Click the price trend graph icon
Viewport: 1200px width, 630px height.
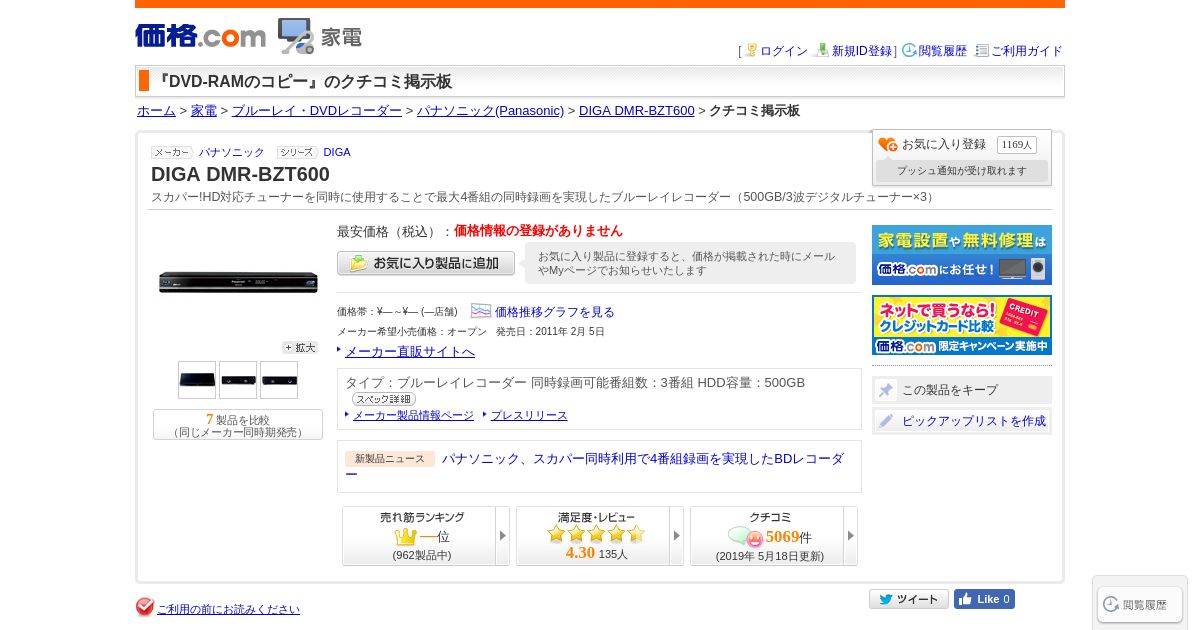coord(481,311)
